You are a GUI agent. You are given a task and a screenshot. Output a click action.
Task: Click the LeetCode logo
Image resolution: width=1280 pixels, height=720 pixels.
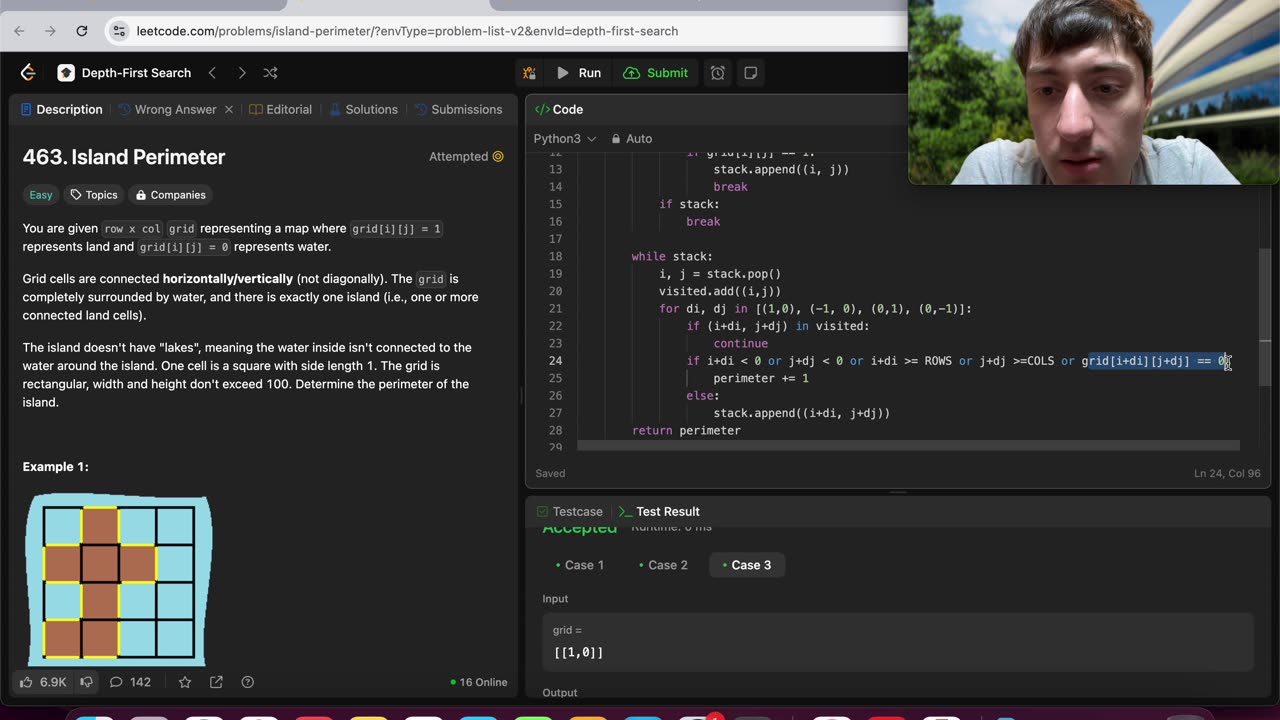pyautogui.click(x=28, y=73)
